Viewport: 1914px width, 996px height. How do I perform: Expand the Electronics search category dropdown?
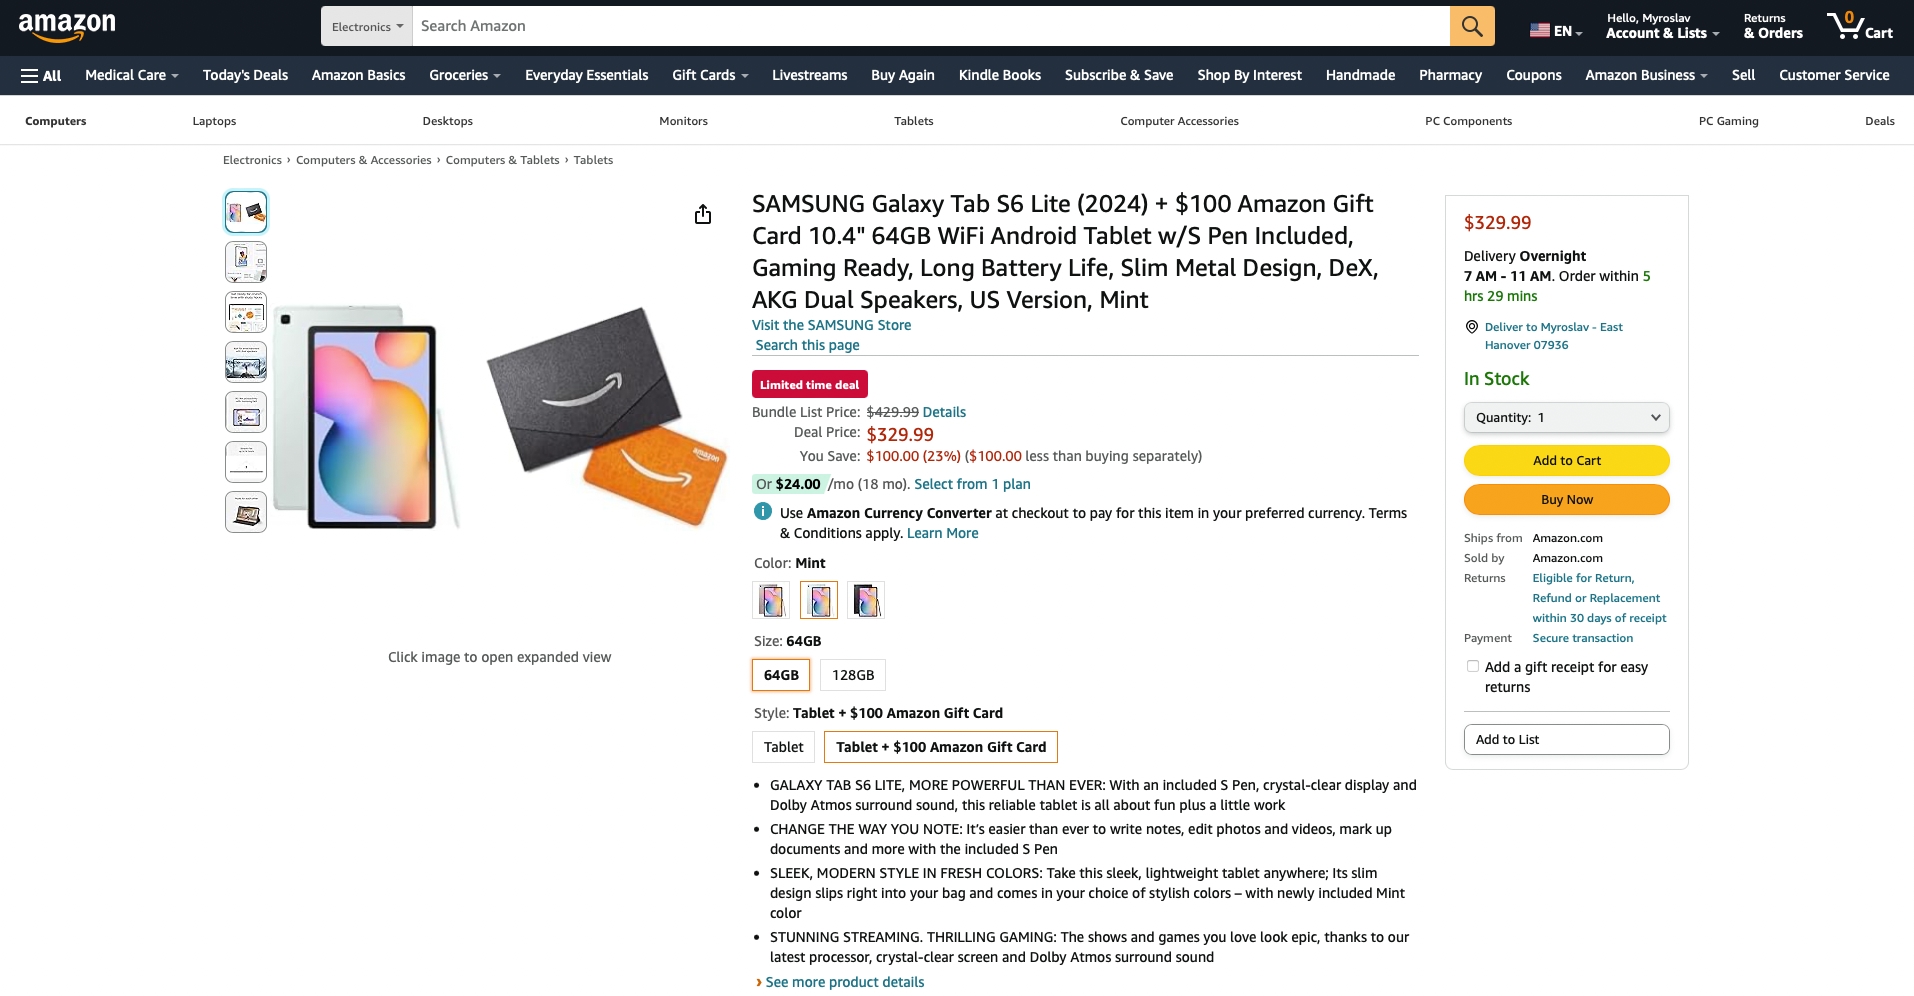tap(367, 27)
